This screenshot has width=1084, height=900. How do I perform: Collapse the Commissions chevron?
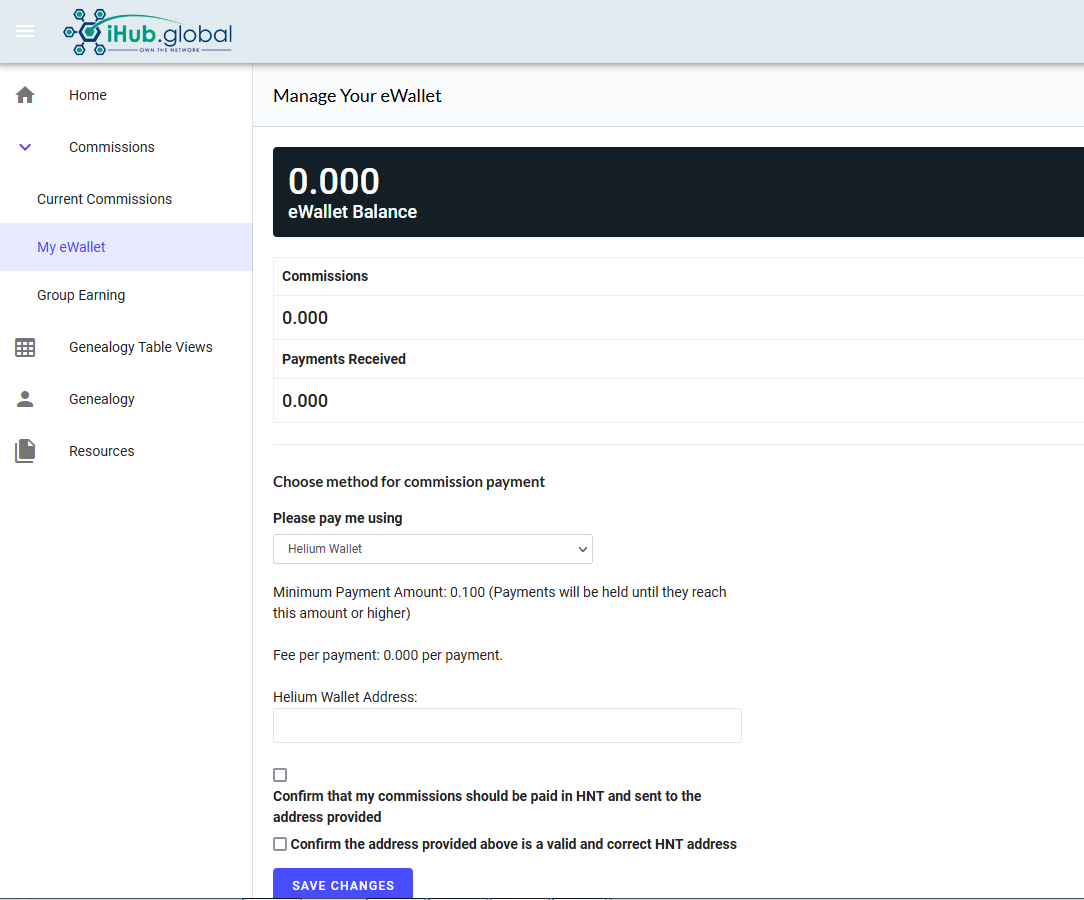point(25,147)
